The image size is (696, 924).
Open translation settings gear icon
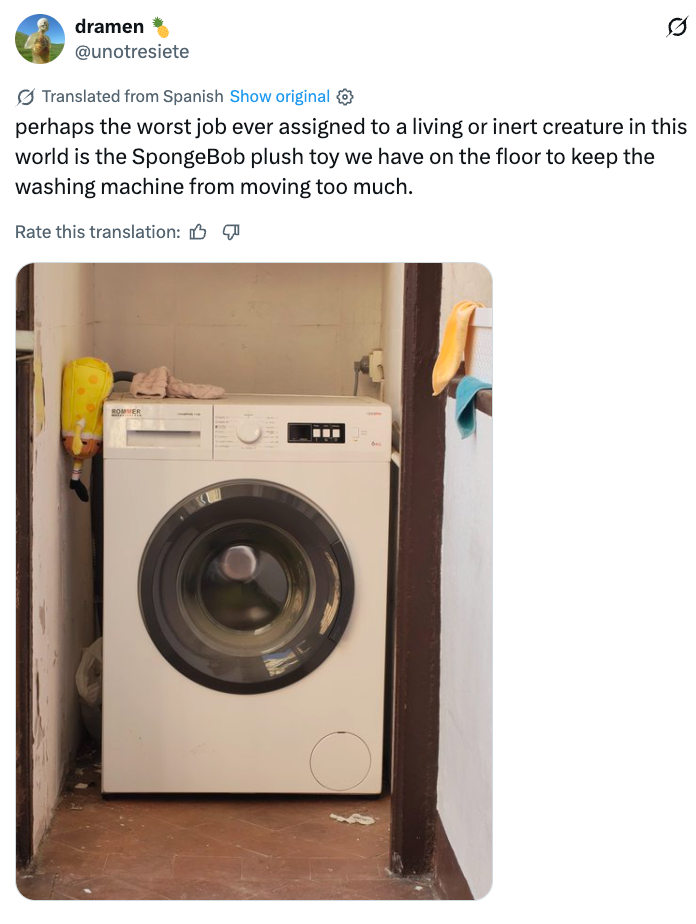345,97
